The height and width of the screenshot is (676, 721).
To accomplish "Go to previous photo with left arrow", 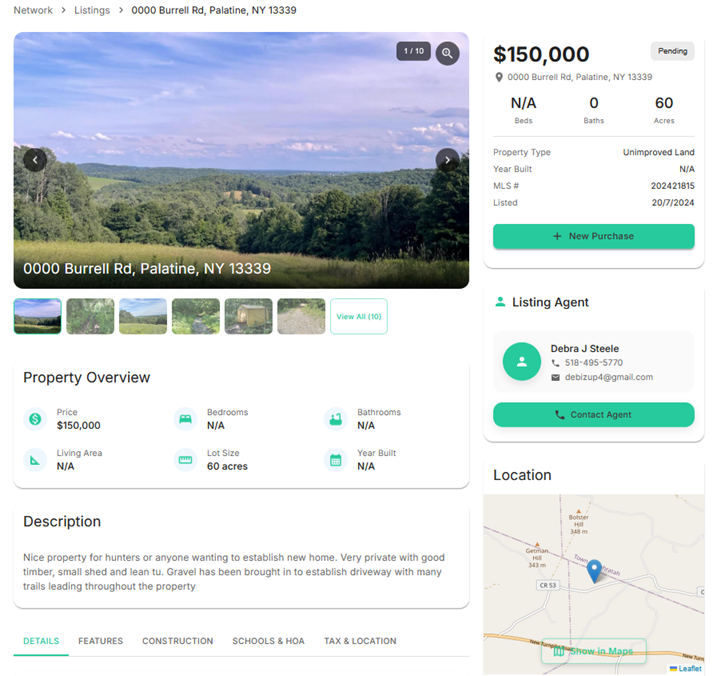I will (35, 159).
